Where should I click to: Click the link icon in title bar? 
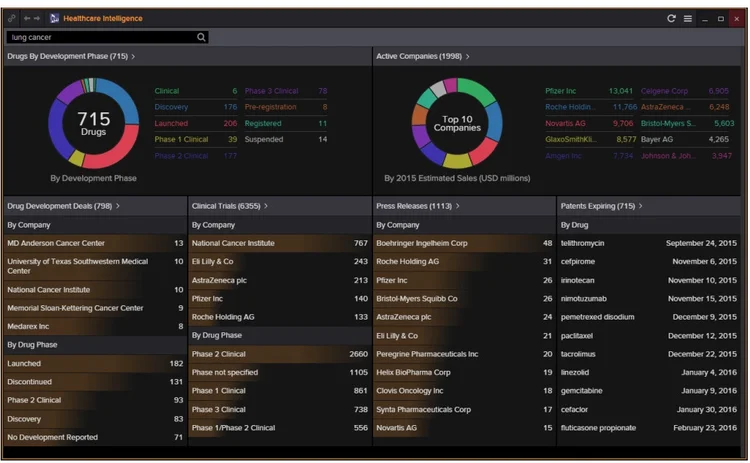[x=11, y=18]
